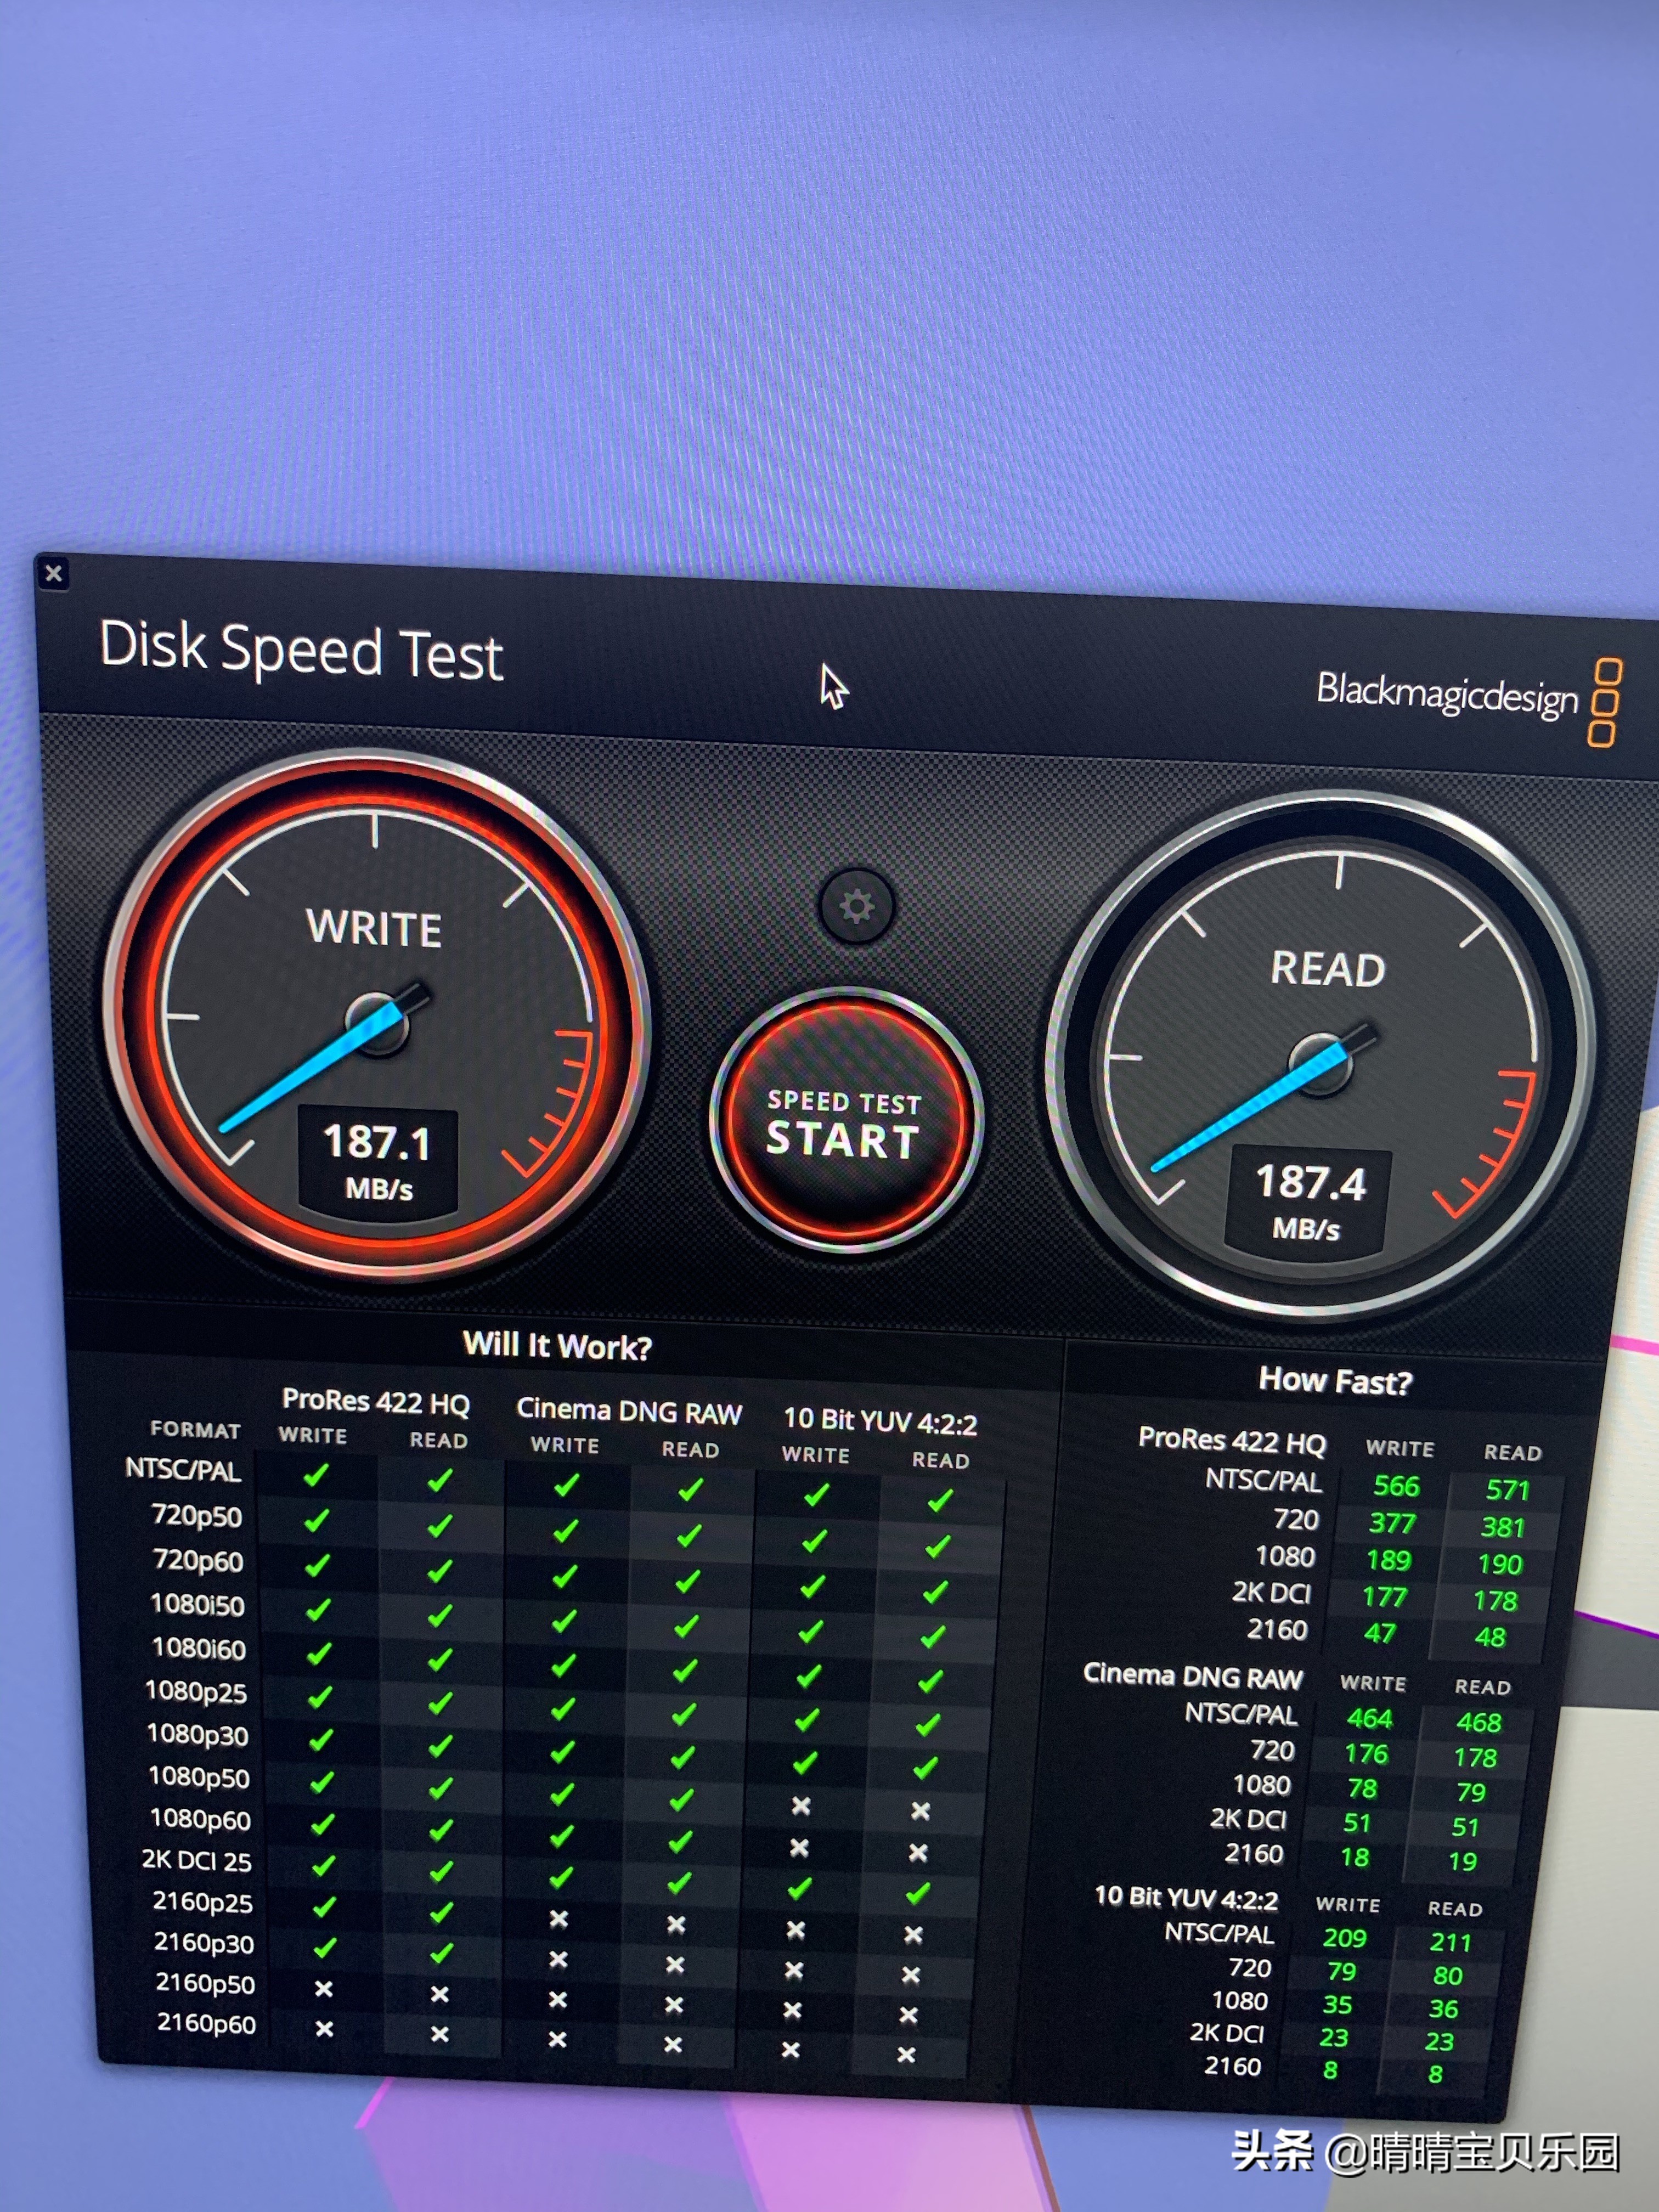Viewport: 1659px width, 2212px height.
Task: Click ProRes WRITE checkmark for NTSC/PAL row
Action: 316,1475
